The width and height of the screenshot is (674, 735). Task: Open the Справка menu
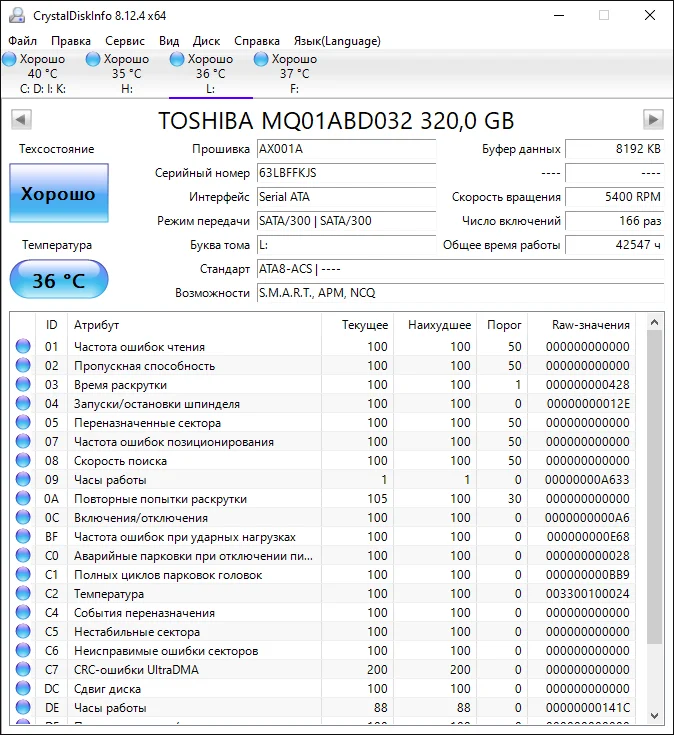257,41
